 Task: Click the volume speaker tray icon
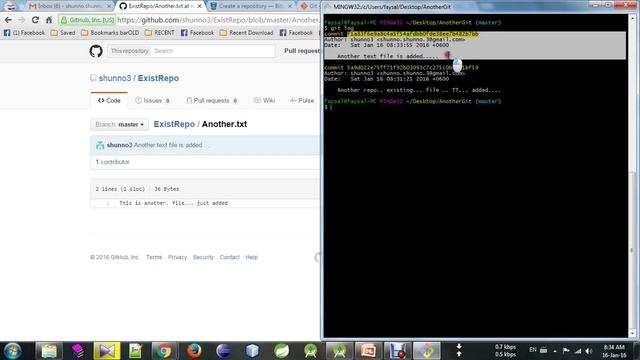[x=589, y=351]
